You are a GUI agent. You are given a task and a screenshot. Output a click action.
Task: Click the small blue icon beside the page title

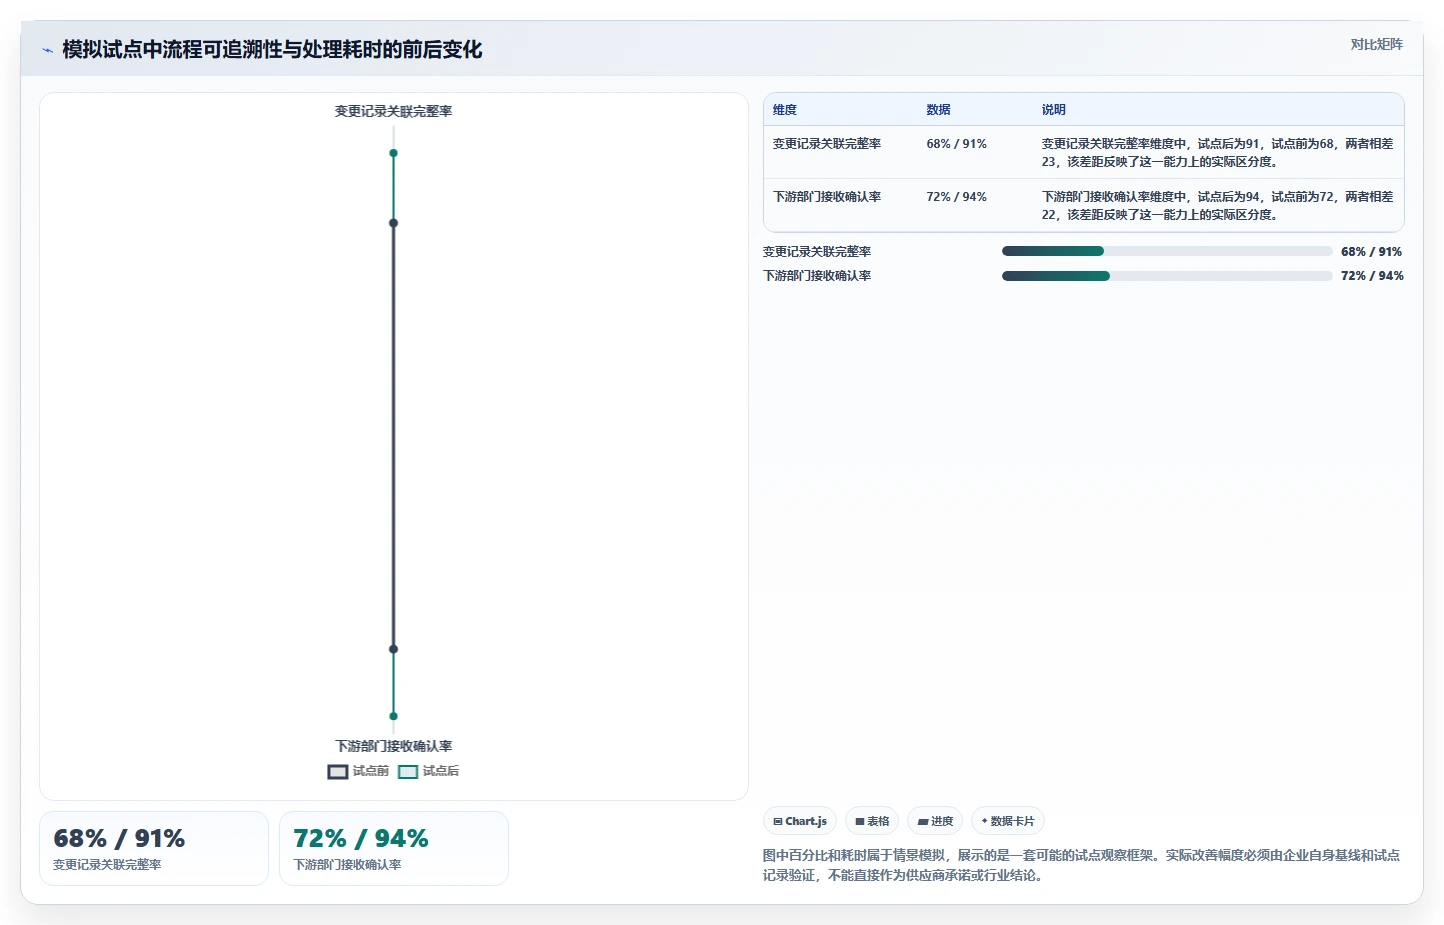pos(47,50)
